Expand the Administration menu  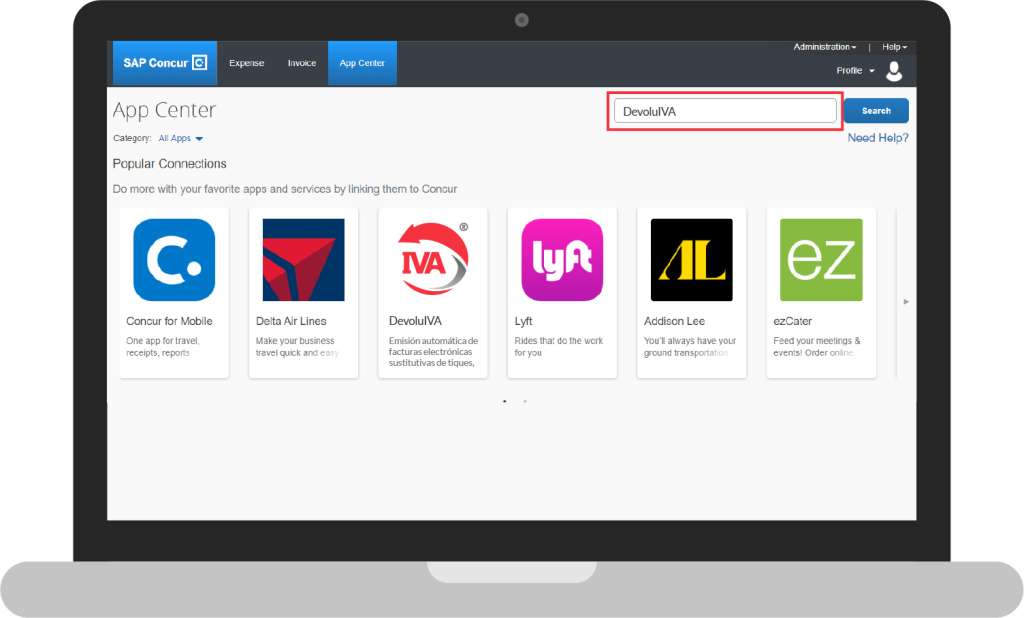[x=824, y=47]
